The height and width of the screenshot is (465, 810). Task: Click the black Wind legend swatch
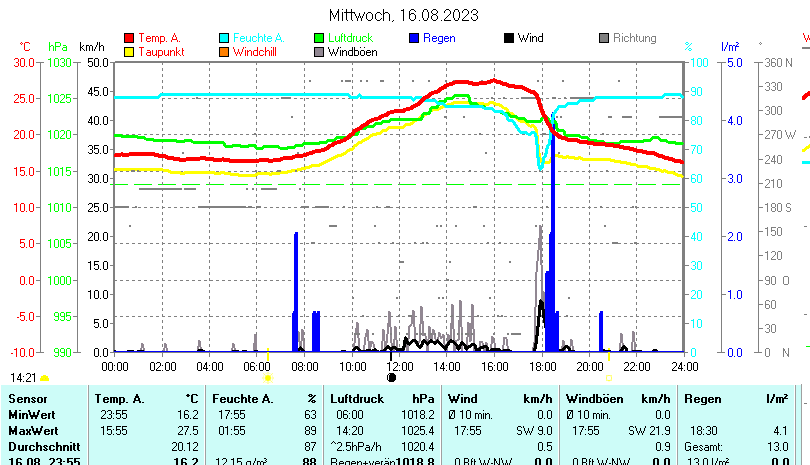tap(509, 38)
